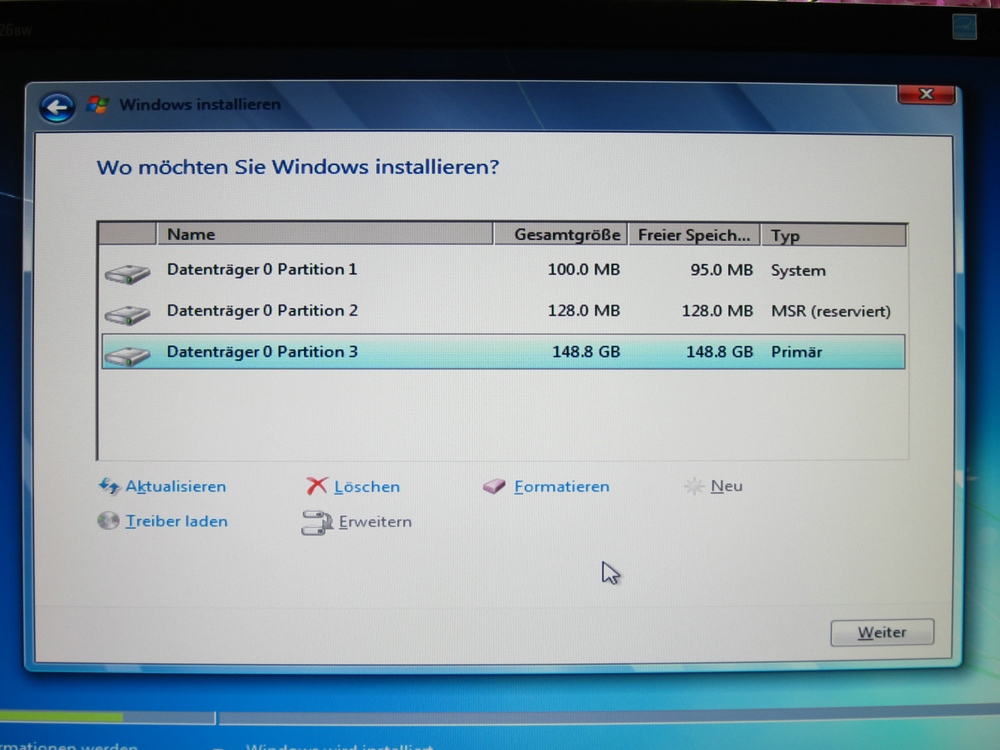
Task: Click the System type cell
Action: 798,270
